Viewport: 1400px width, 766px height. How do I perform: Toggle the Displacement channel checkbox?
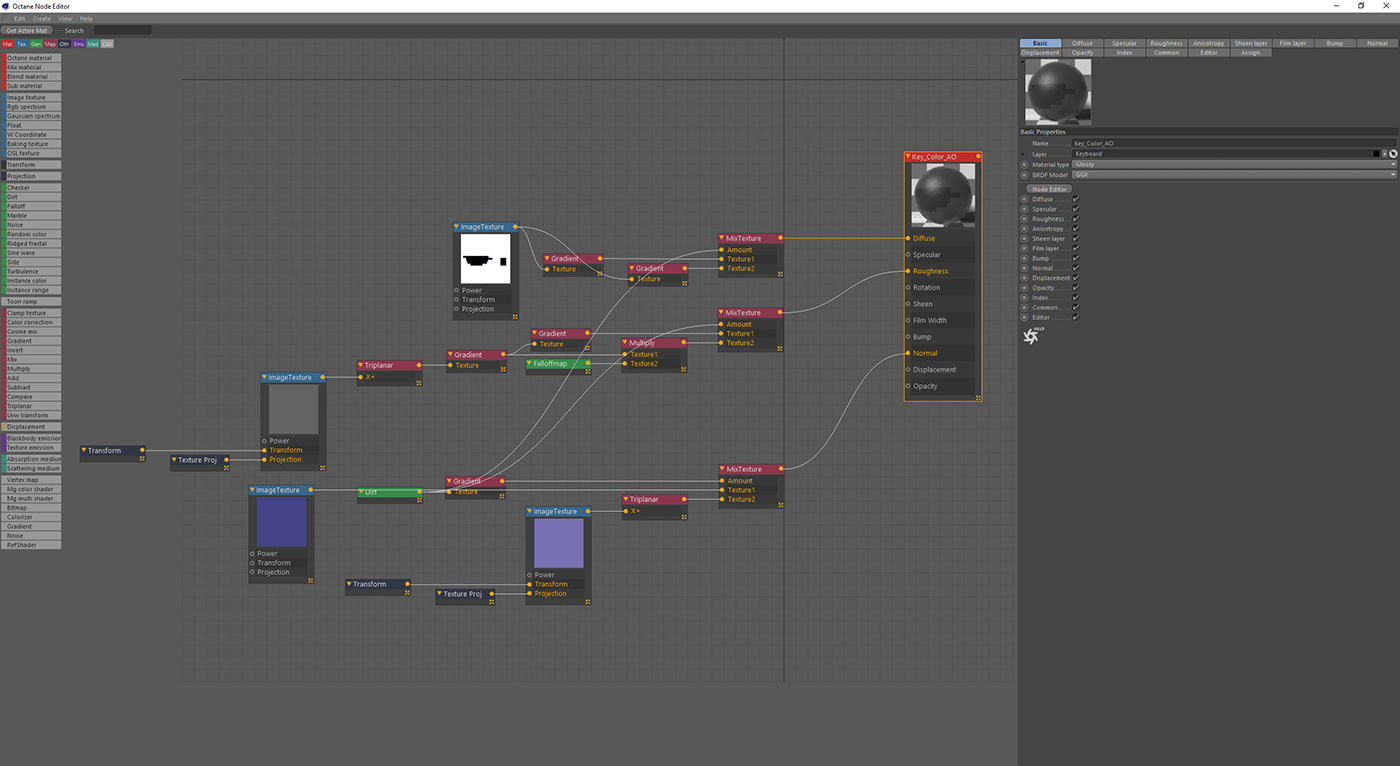pos(1076,278)
